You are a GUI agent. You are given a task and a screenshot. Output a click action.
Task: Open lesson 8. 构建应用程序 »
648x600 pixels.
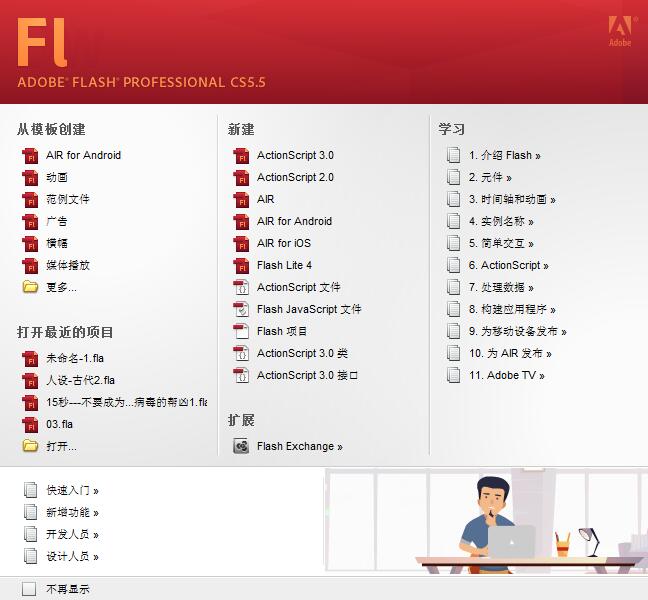tap(512, 309)
